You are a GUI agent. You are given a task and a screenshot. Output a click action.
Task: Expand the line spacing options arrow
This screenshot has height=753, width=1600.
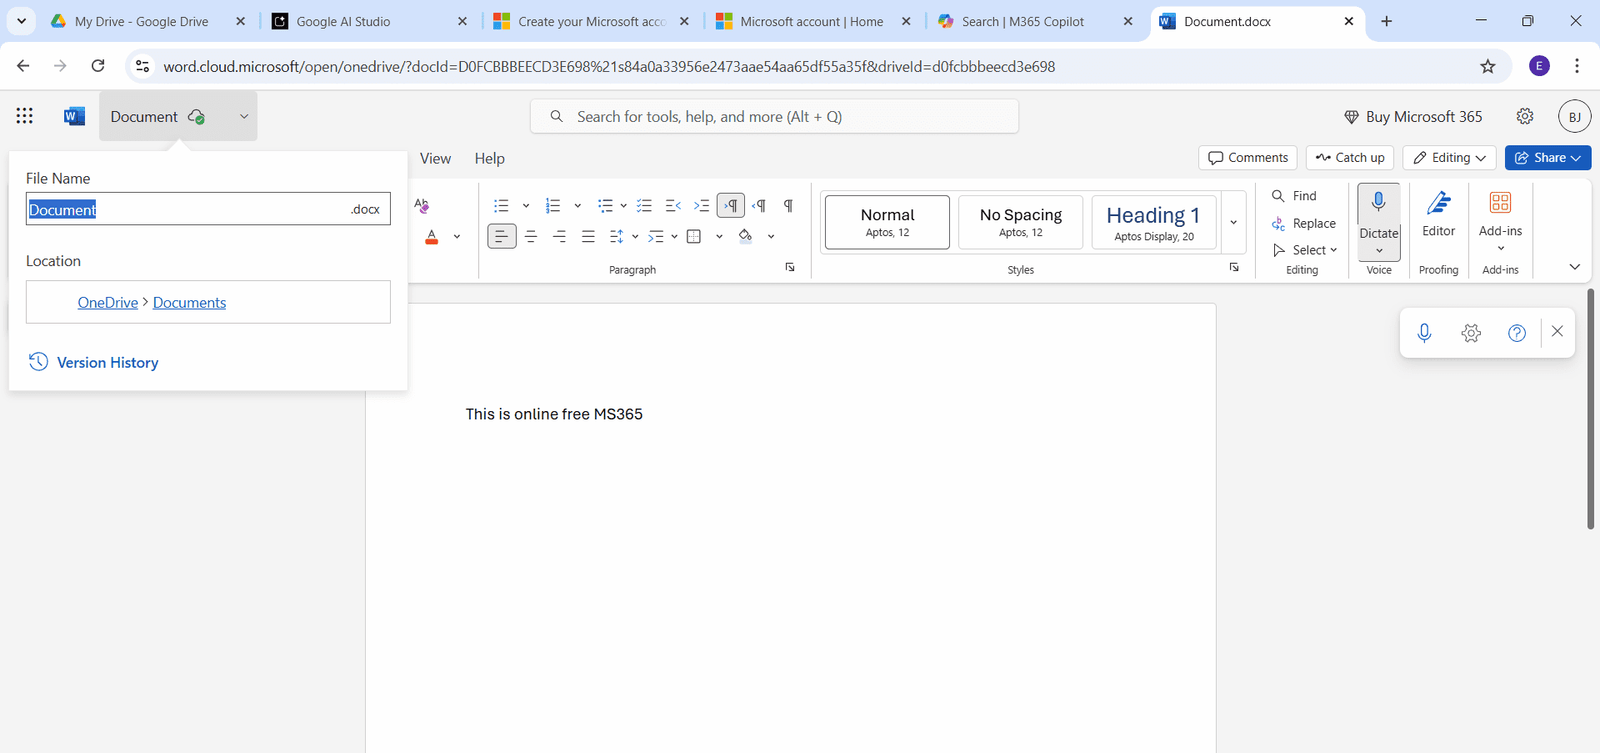click(x=635, y=237)
